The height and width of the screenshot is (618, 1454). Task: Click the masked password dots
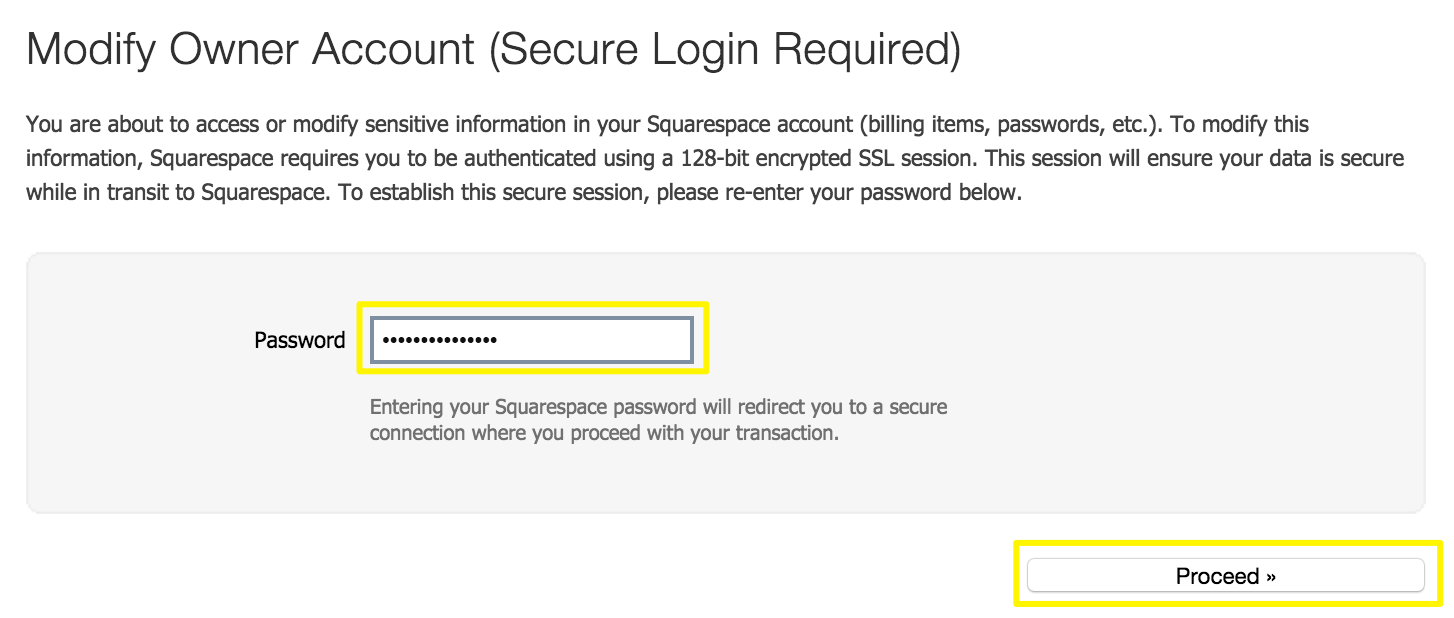tap(440, 340)
